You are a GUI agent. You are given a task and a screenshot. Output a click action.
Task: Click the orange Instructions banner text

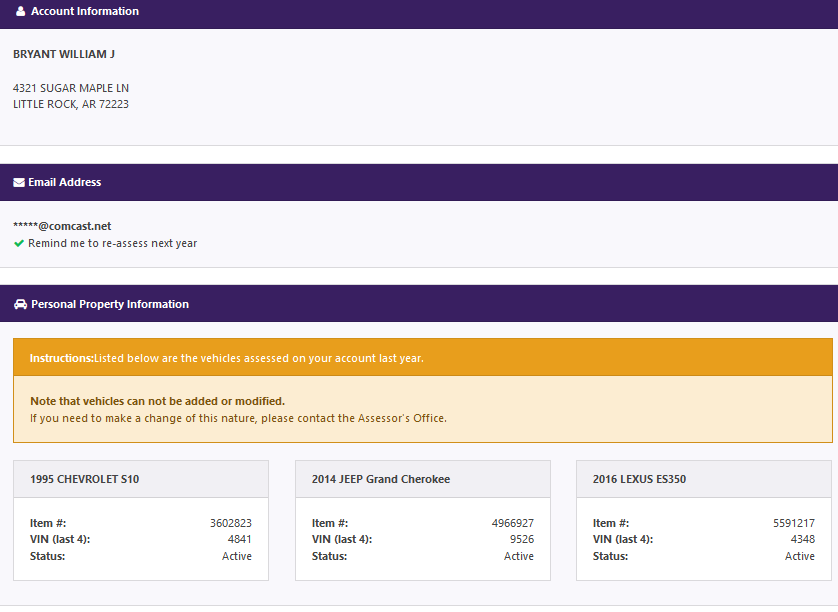coord(227,358)
